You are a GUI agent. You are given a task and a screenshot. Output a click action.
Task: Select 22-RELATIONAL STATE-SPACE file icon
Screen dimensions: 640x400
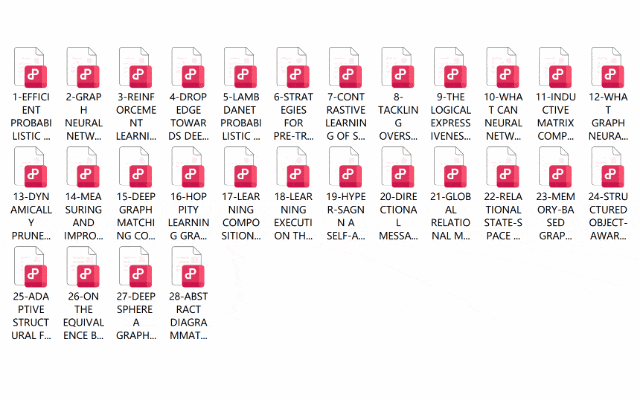click(x=503, y=167)
